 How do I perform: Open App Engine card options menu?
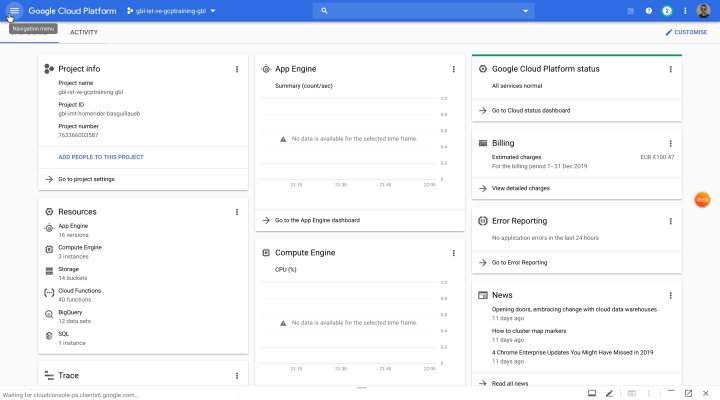454,69
